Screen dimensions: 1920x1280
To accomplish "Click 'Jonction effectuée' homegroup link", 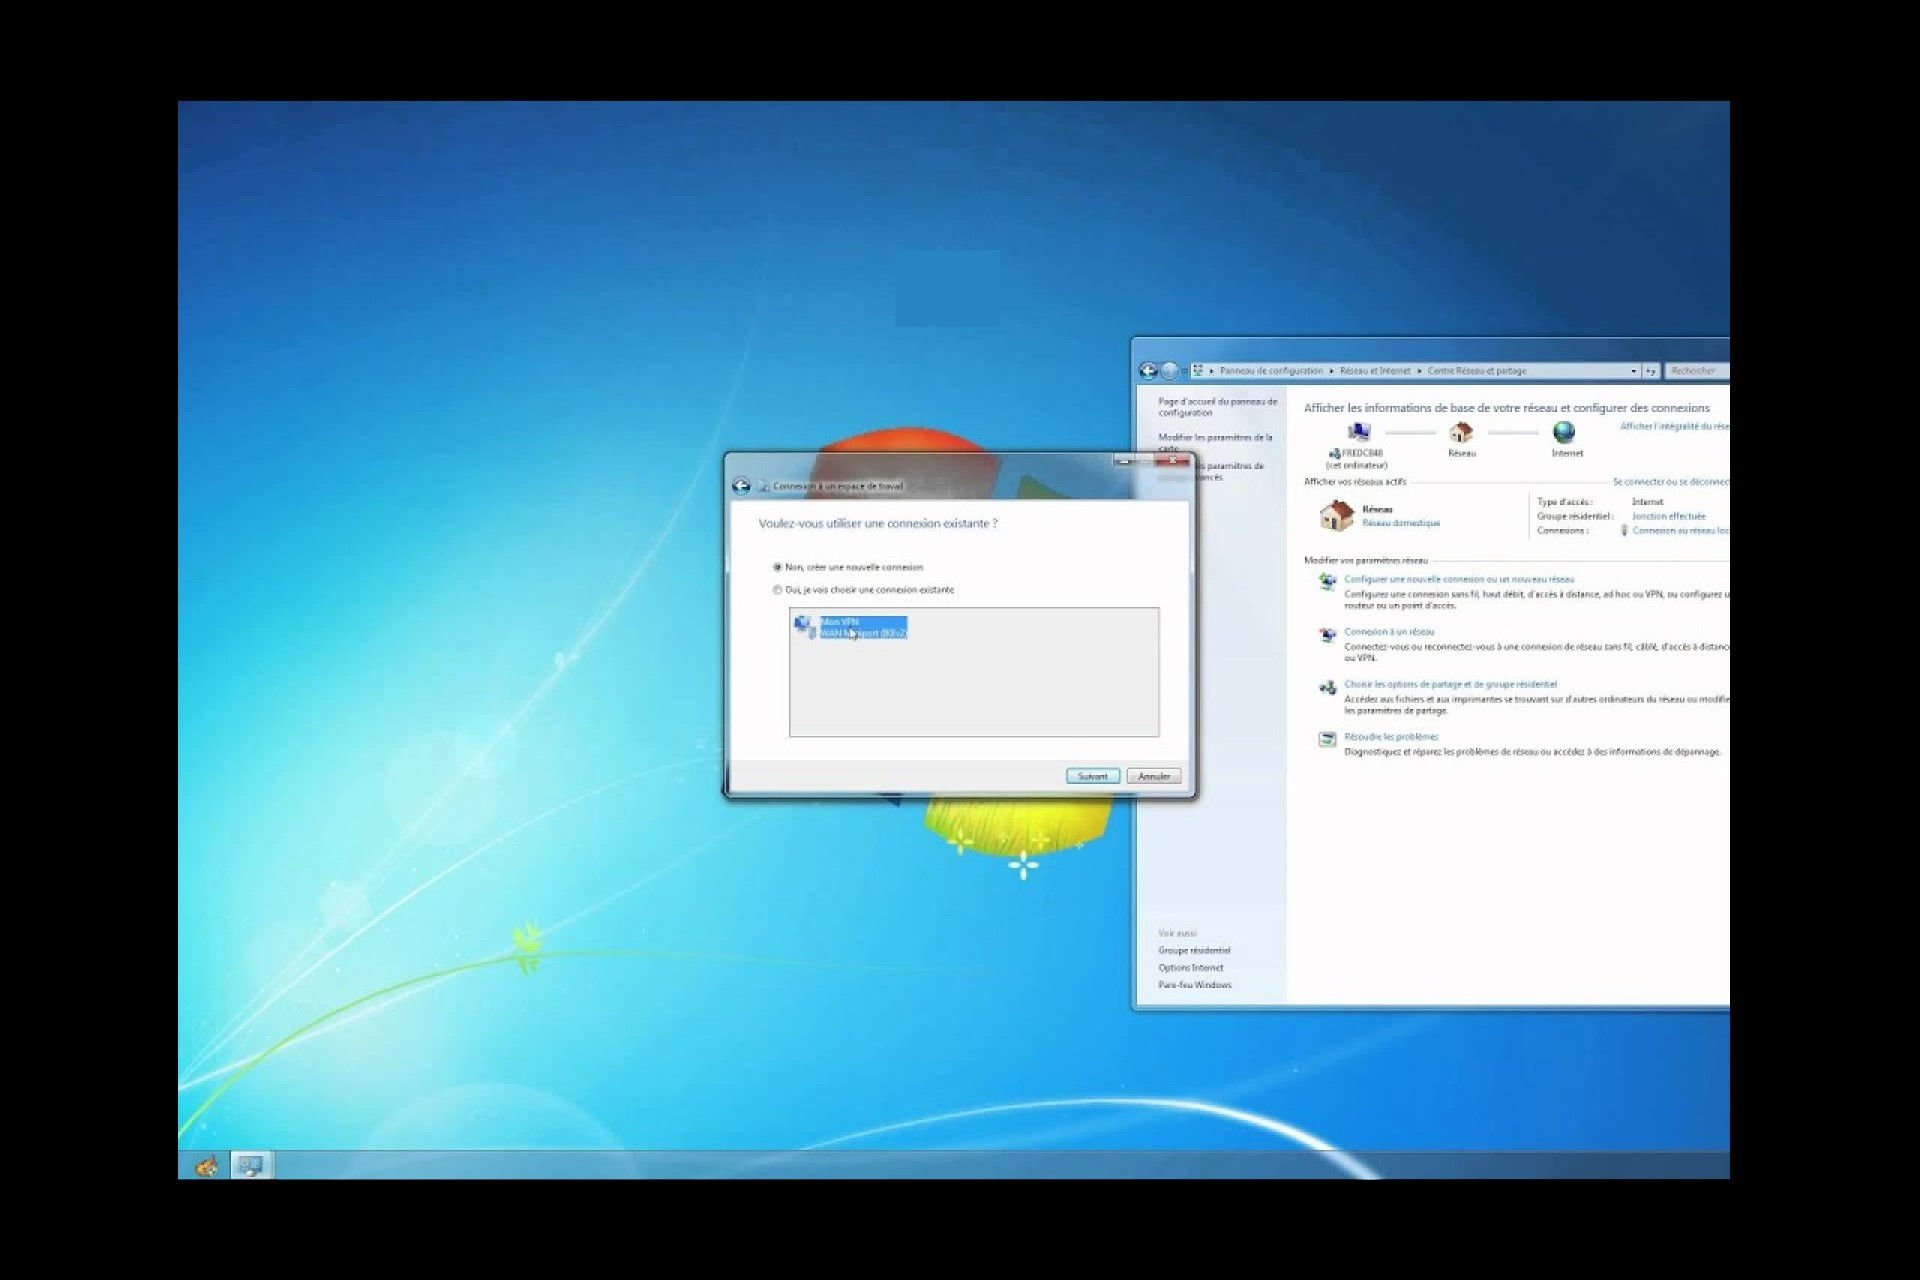I will click(1669, 516).
